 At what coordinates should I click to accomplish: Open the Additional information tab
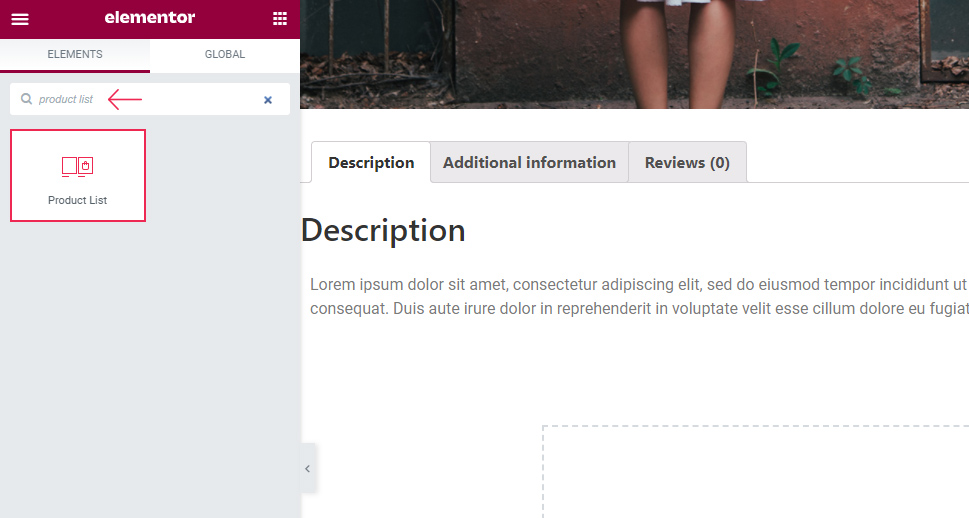[530, 163]
